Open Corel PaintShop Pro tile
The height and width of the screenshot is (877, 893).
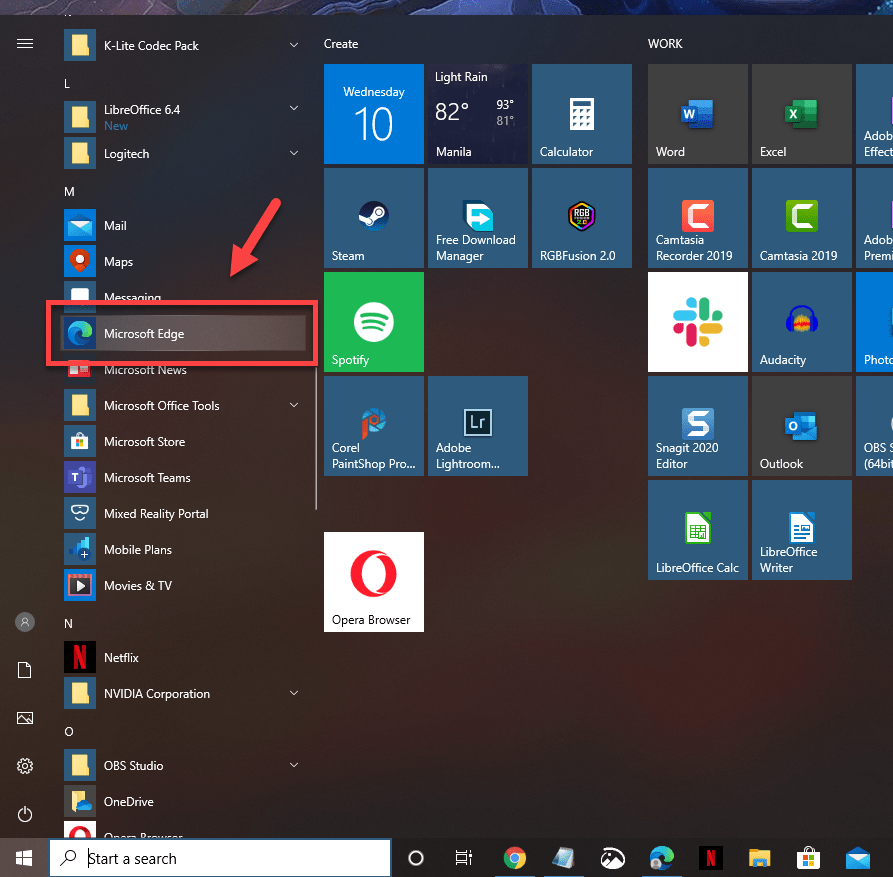click(x=374, y=426)
